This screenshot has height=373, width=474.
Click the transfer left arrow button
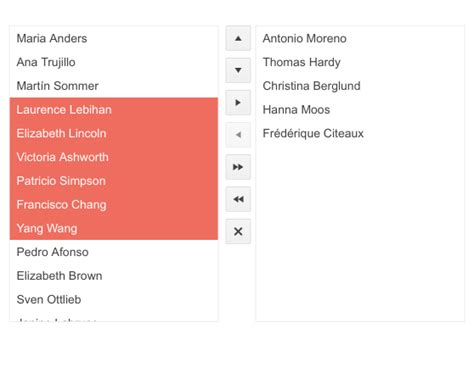(238, 135)
